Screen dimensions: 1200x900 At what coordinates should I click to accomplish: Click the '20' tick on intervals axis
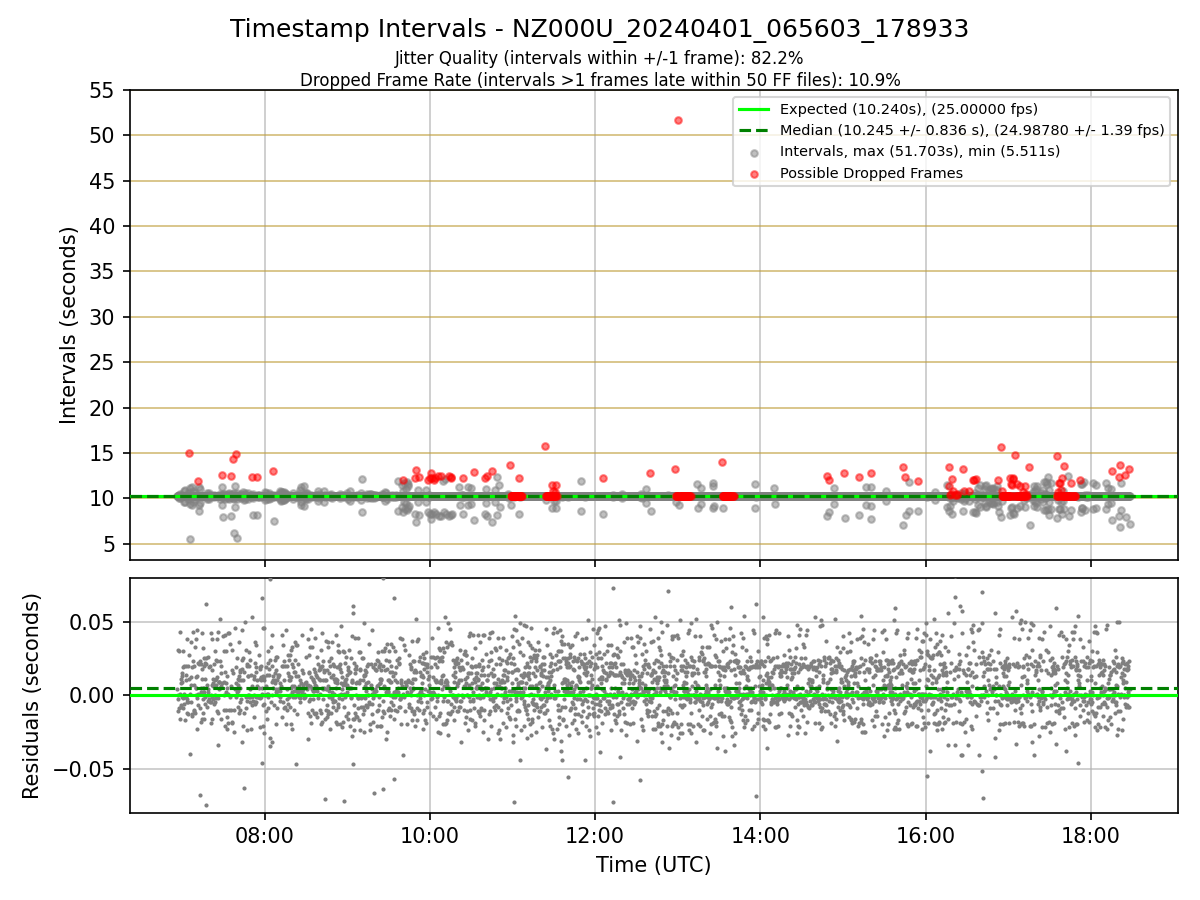(104, 408)
